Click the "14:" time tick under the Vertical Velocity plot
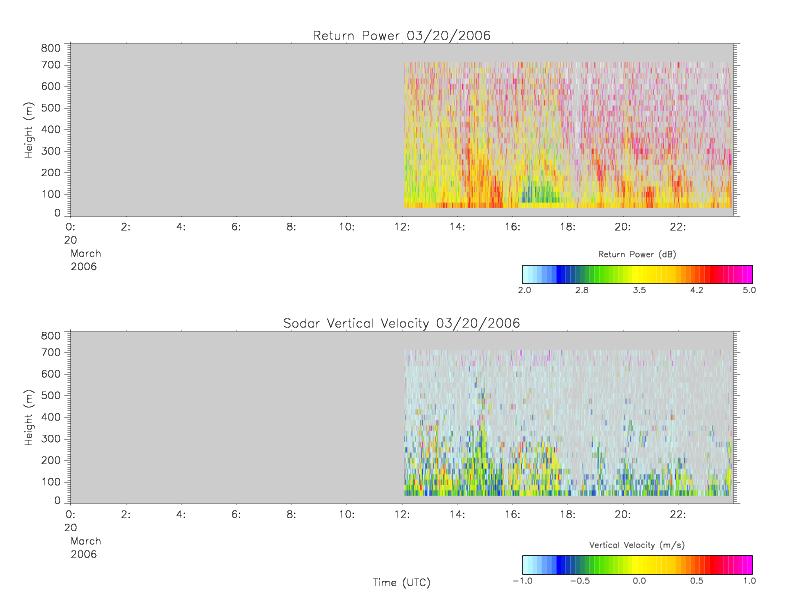Screen dimensions: 791x611 pos(457,514)
